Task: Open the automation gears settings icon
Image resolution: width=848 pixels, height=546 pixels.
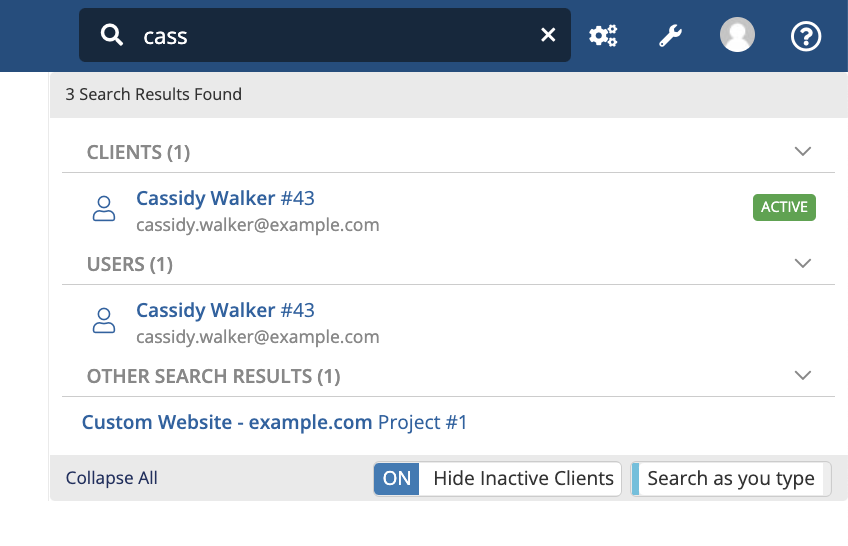Action: [603, 36]
